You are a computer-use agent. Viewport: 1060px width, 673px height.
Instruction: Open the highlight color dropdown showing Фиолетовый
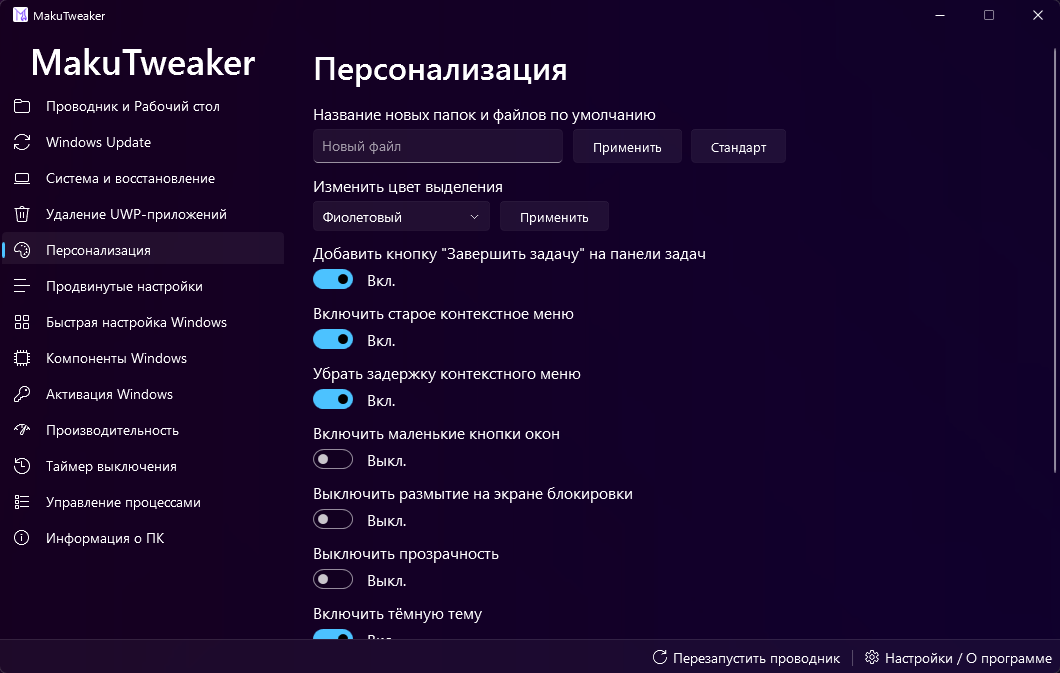point(400,216)
